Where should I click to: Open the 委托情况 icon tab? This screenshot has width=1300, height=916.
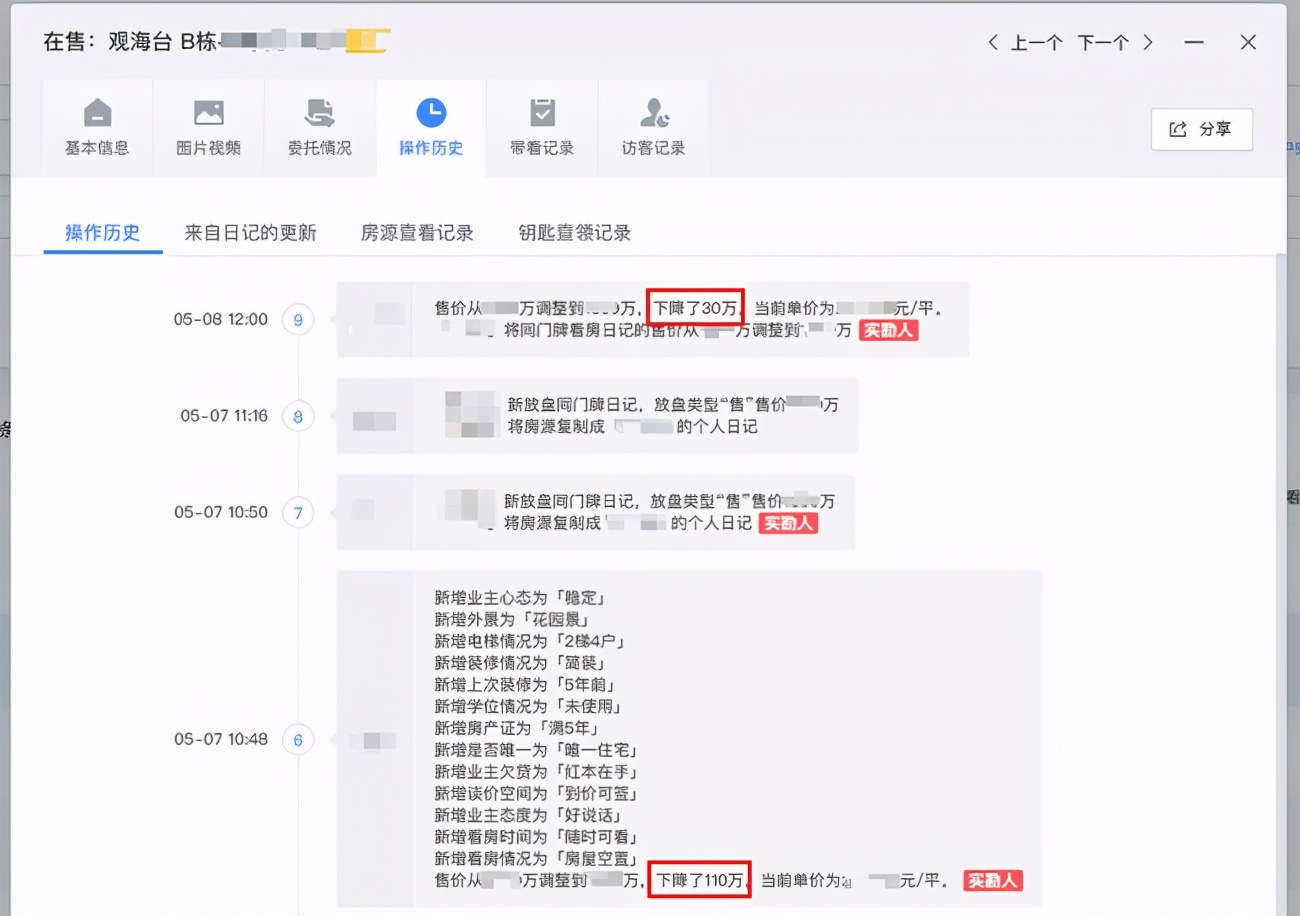[x=320, y=128]
